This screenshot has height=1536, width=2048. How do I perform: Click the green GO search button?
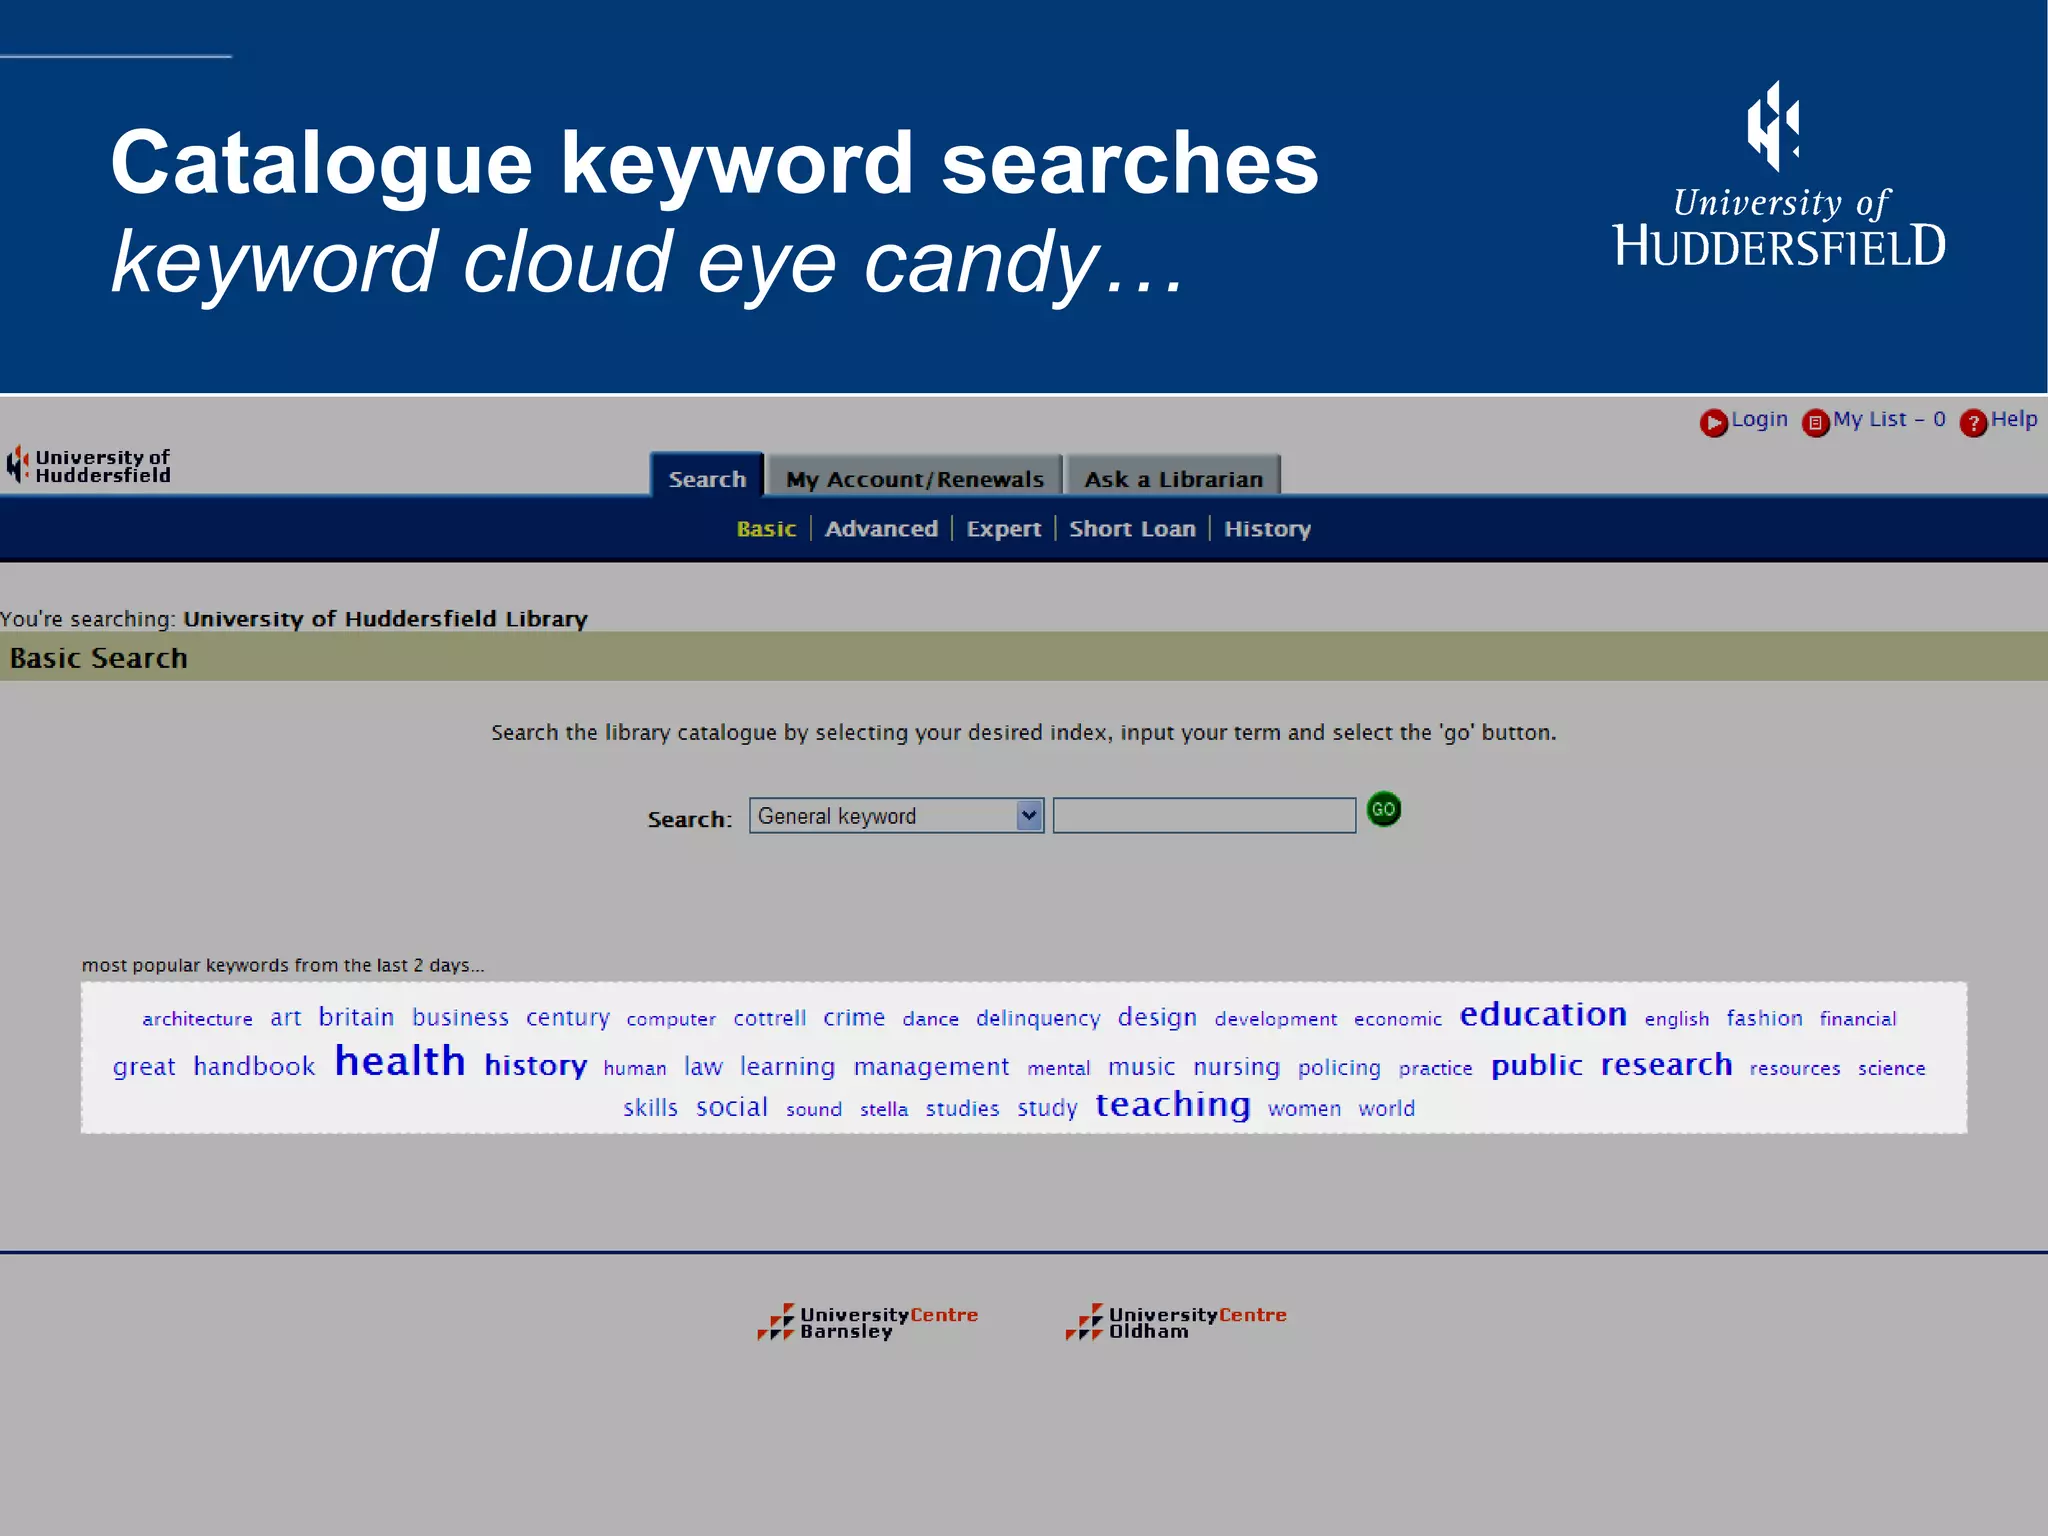1383,809
